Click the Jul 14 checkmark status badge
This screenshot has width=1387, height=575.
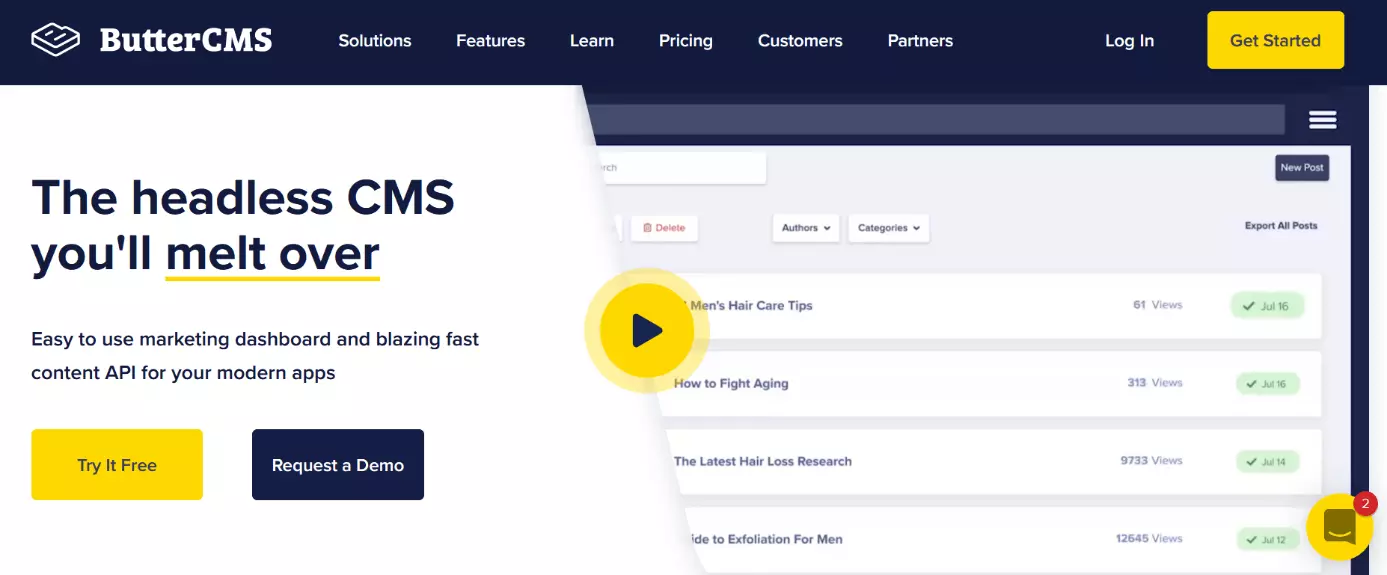tap(1267, 462)
